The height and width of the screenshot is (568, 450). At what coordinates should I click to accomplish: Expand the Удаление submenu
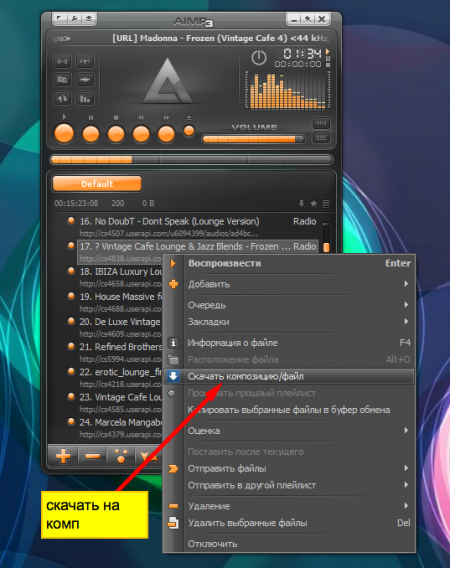click(289, 506)
